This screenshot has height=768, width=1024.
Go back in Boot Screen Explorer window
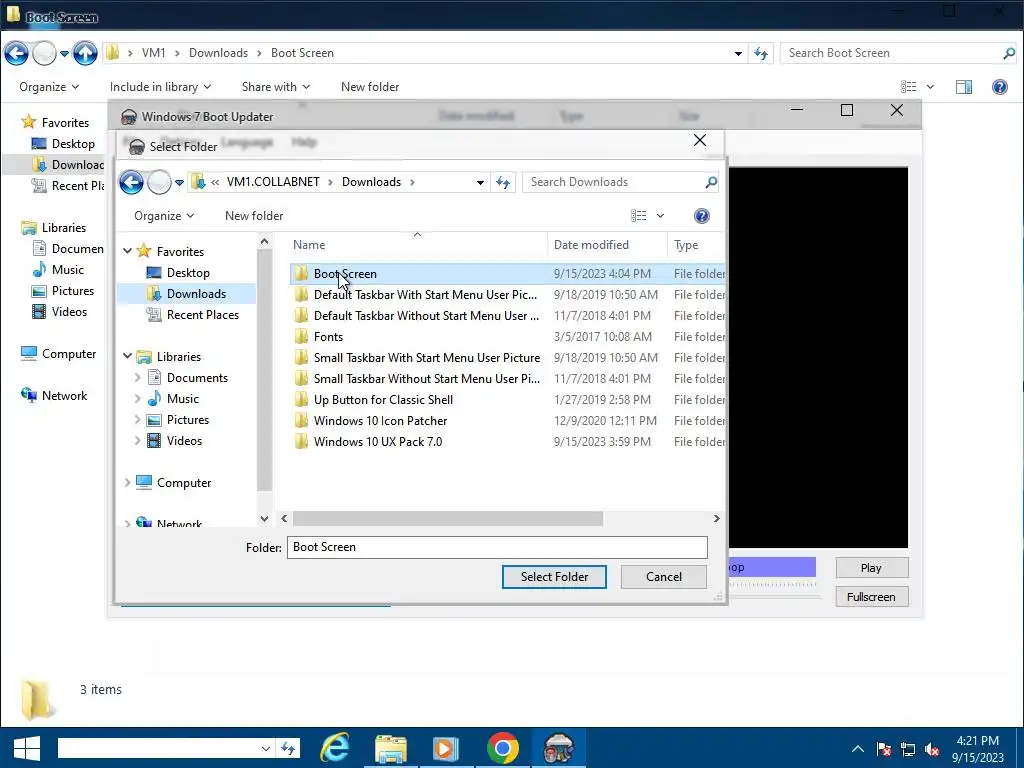(x=16, y=54)
